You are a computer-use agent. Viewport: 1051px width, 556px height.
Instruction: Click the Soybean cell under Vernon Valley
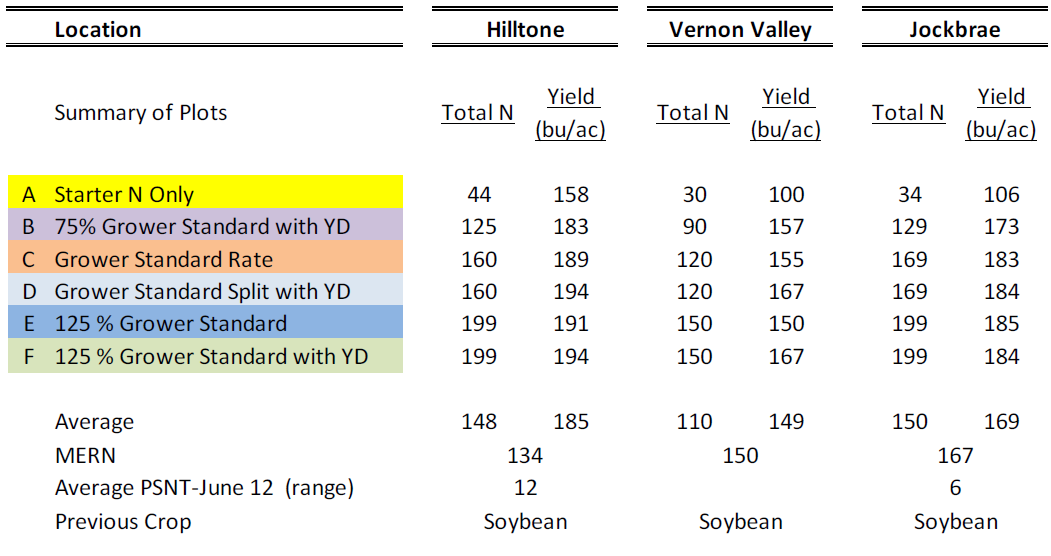point(740,522)
